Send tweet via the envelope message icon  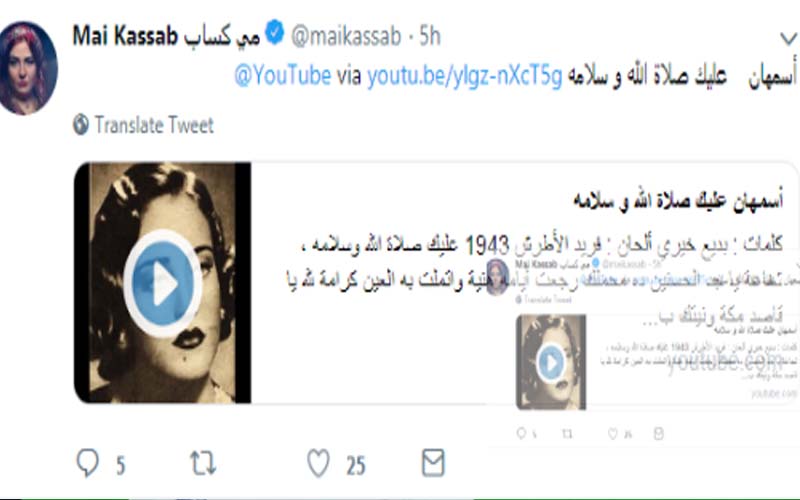point(433,462)
